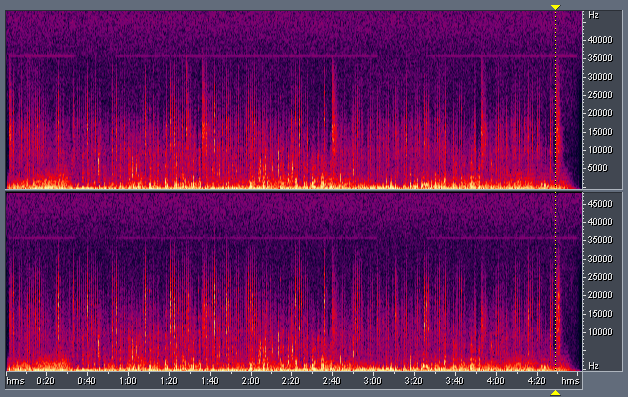This screenshot has height=397, width=628.
Task: Click the 2:40 mark on the time ruler
Action: pyautogui.click(x=332, y=381)
